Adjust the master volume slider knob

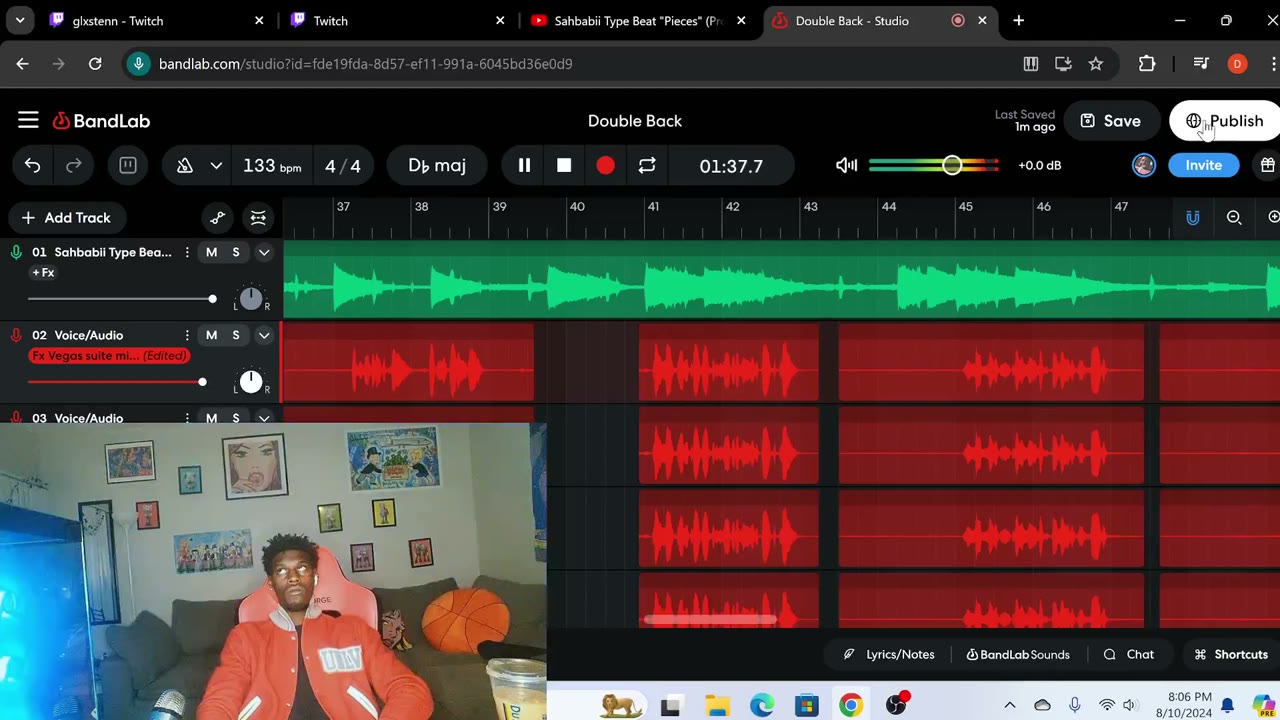952,165
